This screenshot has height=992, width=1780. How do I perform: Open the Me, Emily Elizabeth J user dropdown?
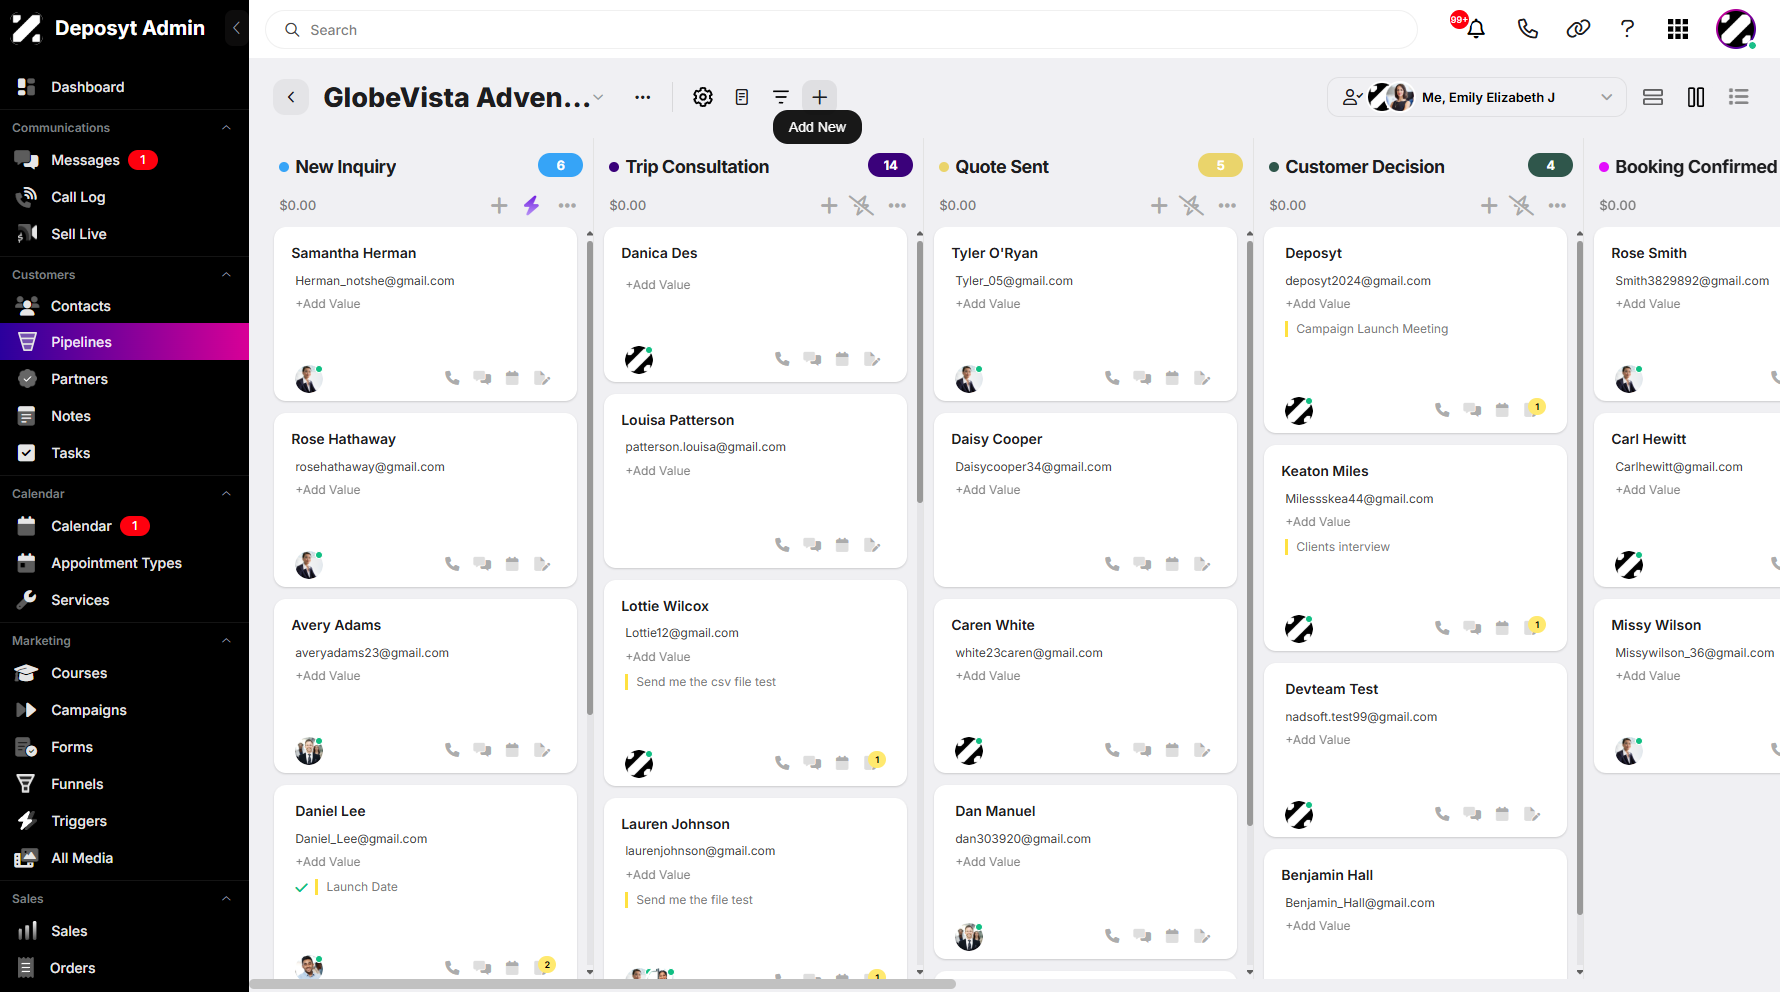[1477, 97]
